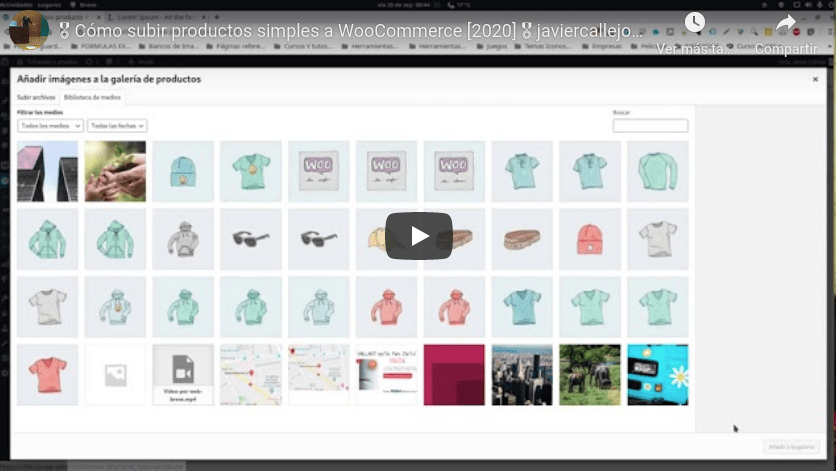Click the Añadir a la galería button
836x471 pixels.
791,447
